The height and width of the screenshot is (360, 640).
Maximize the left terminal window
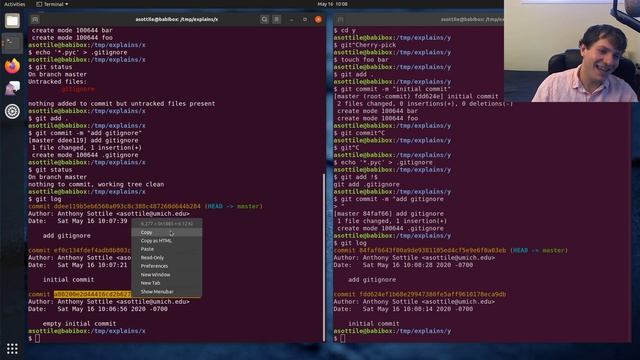coord(305,19)
